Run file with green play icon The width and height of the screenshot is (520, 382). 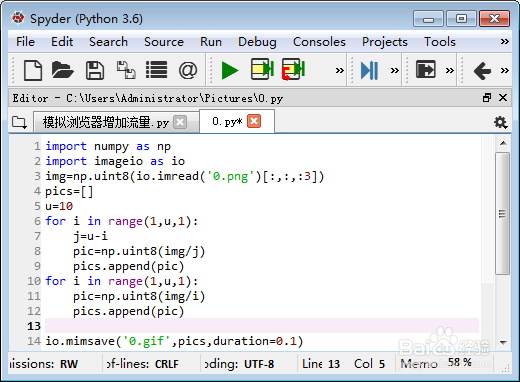pos(230,70)
